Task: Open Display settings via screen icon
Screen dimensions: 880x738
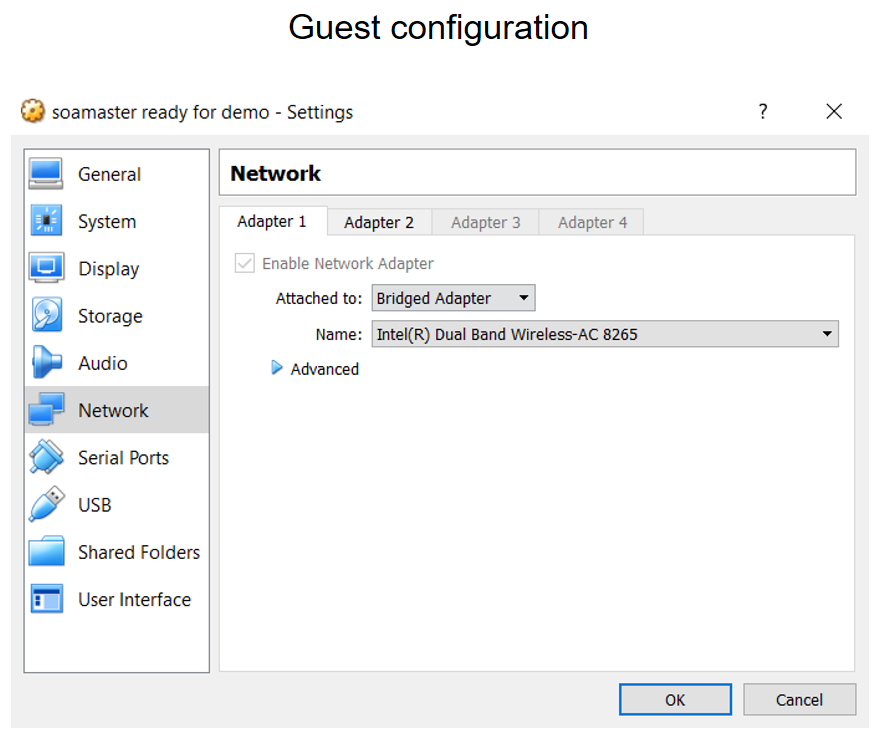Action: pyautogui.click(x=46, y=268)
